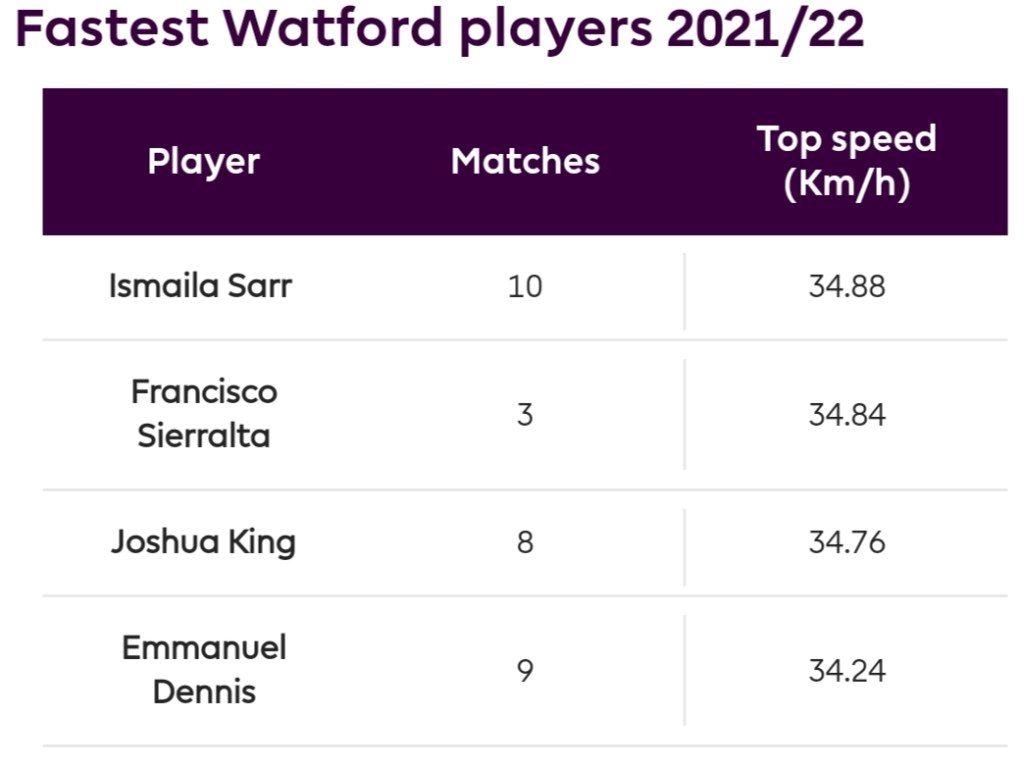This screenshot has width=1024, height=768.
Task: Click the 2021/22 season text in title
Action: tap(764, 30)
